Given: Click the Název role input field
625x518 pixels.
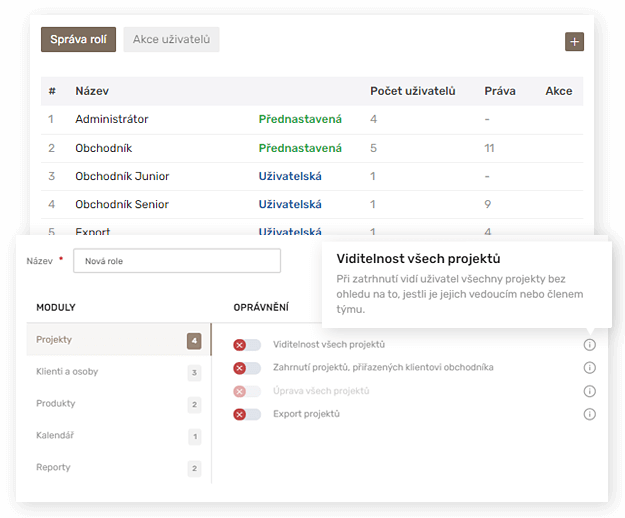Looking at the screenshot, I should tap(178, 261).
